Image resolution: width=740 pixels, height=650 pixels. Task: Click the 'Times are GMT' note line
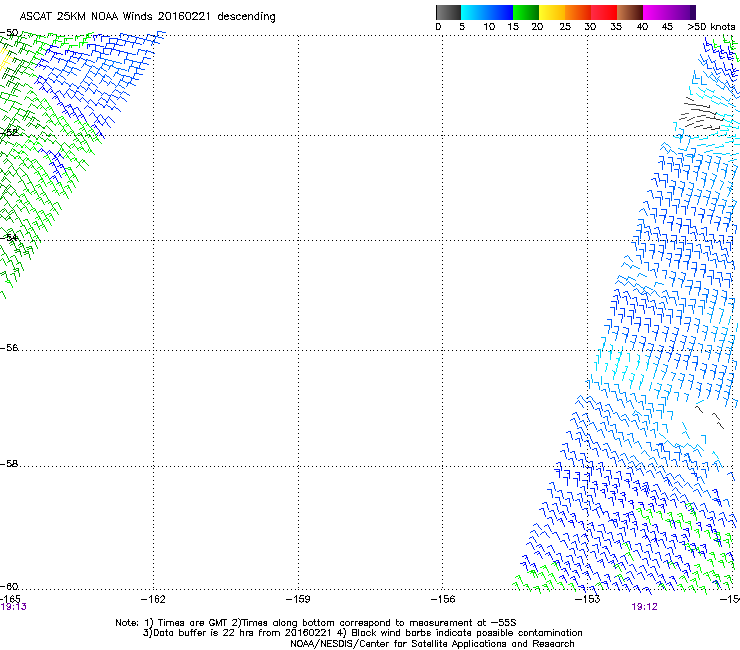(x=316, y=623)
